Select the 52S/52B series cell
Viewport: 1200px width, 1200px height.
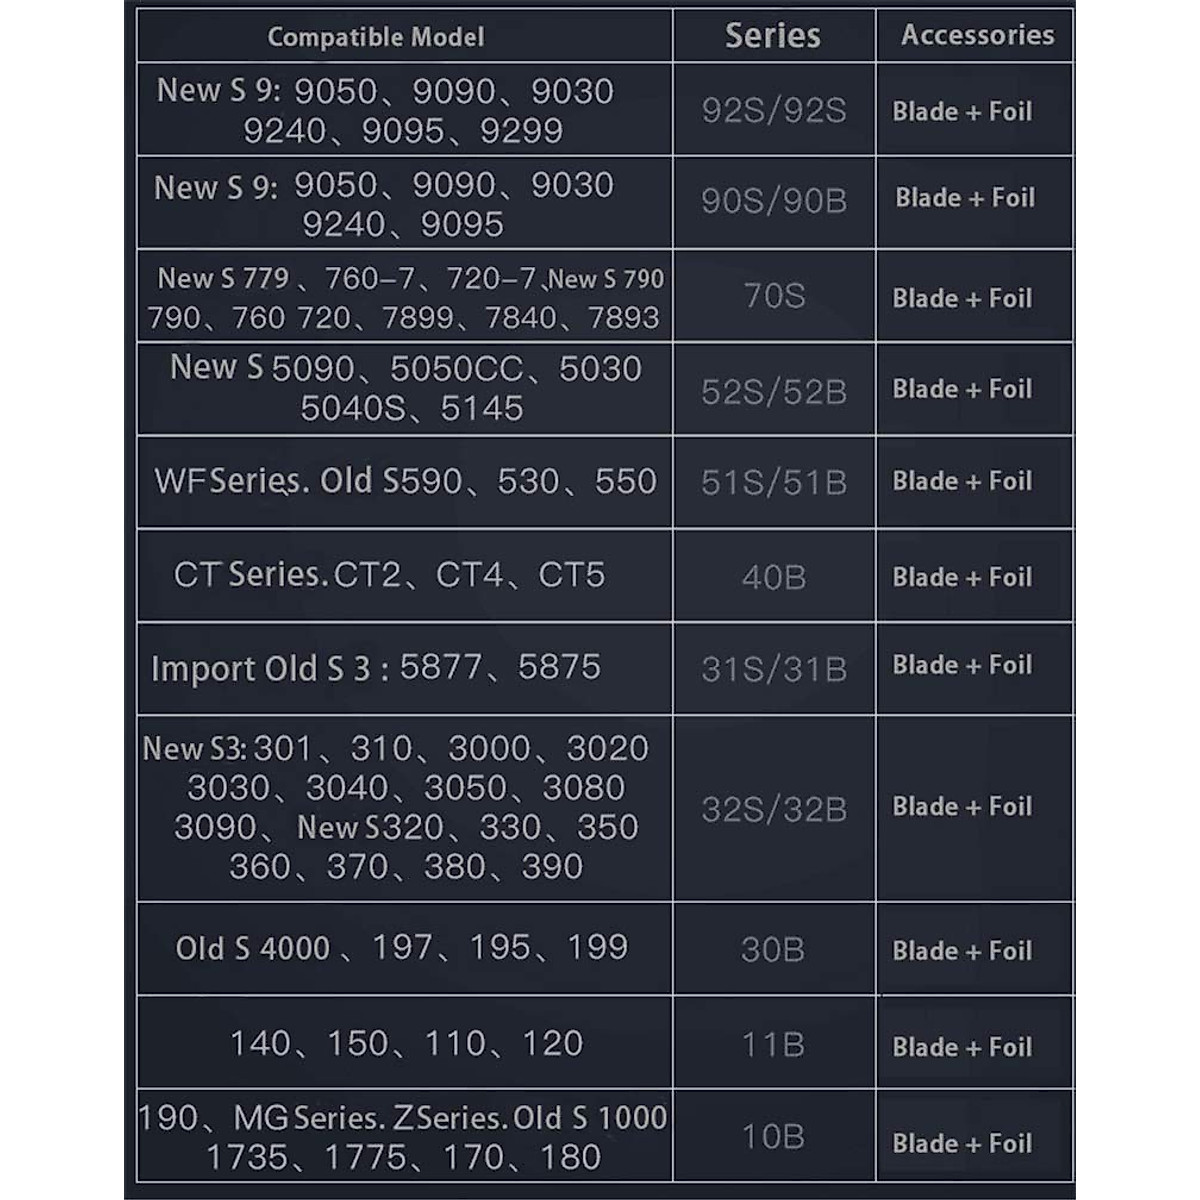774,391
